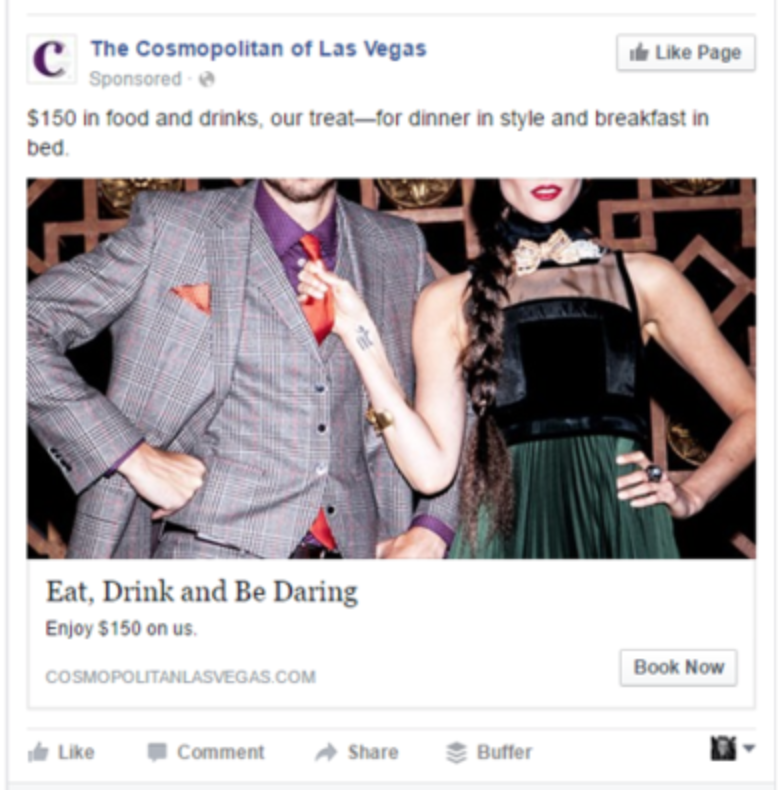This screenshot has width=778, height=790.
Task: Click the Share arrow icon
Action: tap(327, 752)
